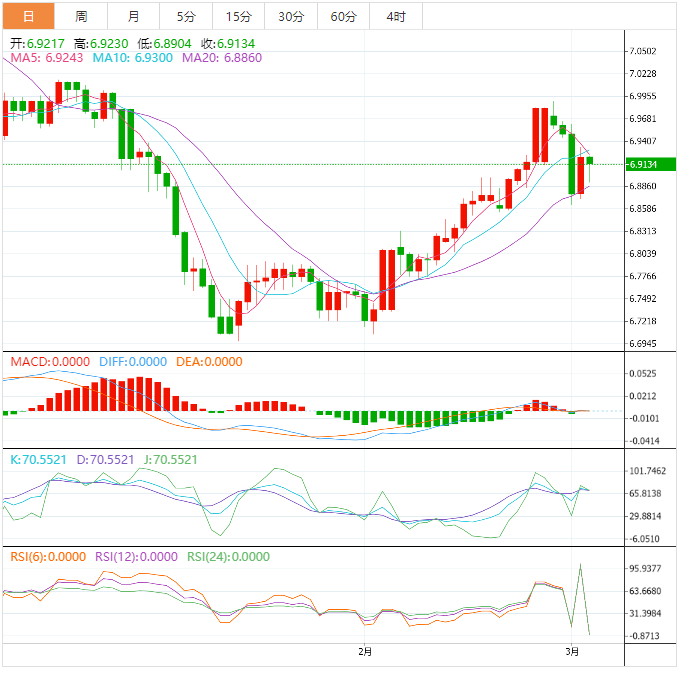The image size is (677, 673).
Task: Click the MA20: 6.8860 legend value
Action: click(x=222, y=58)
